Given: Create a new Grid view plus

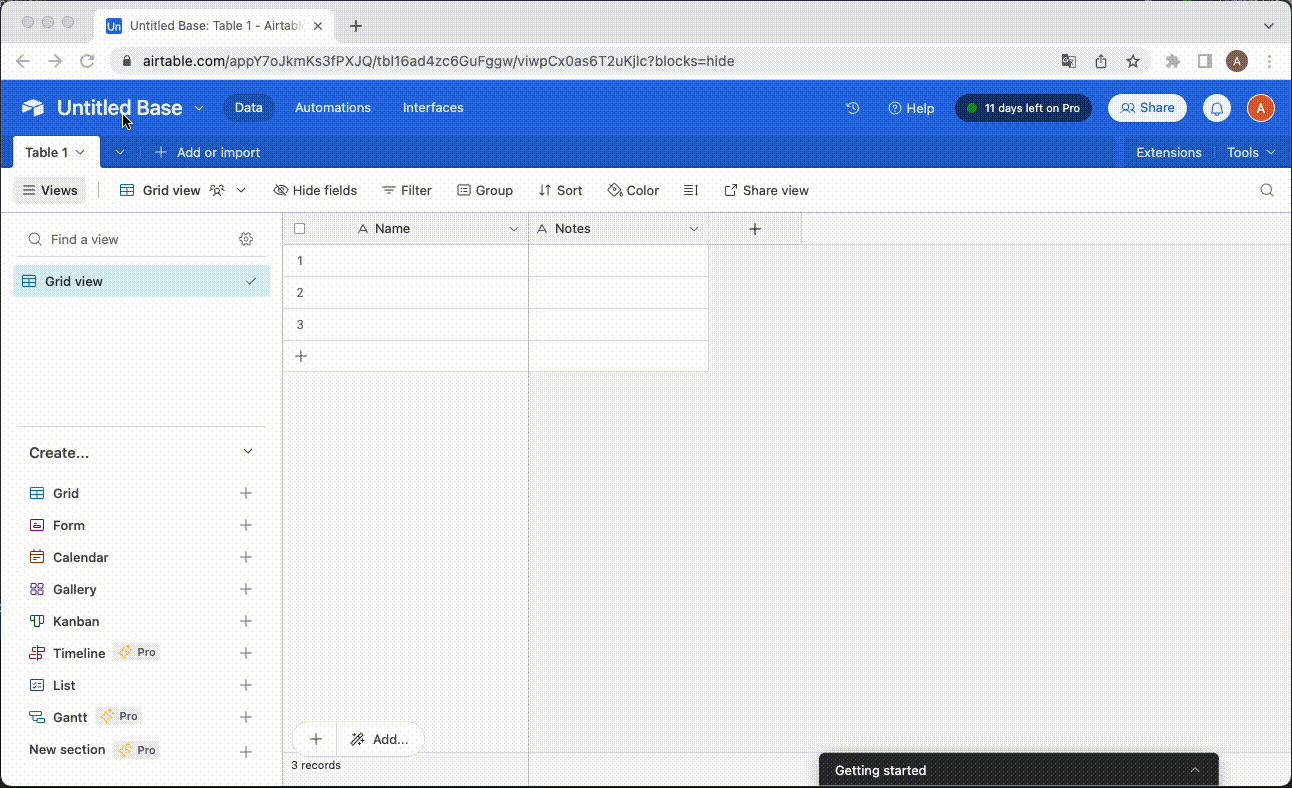Looking at the screenshot, I should tap(246, 493).
